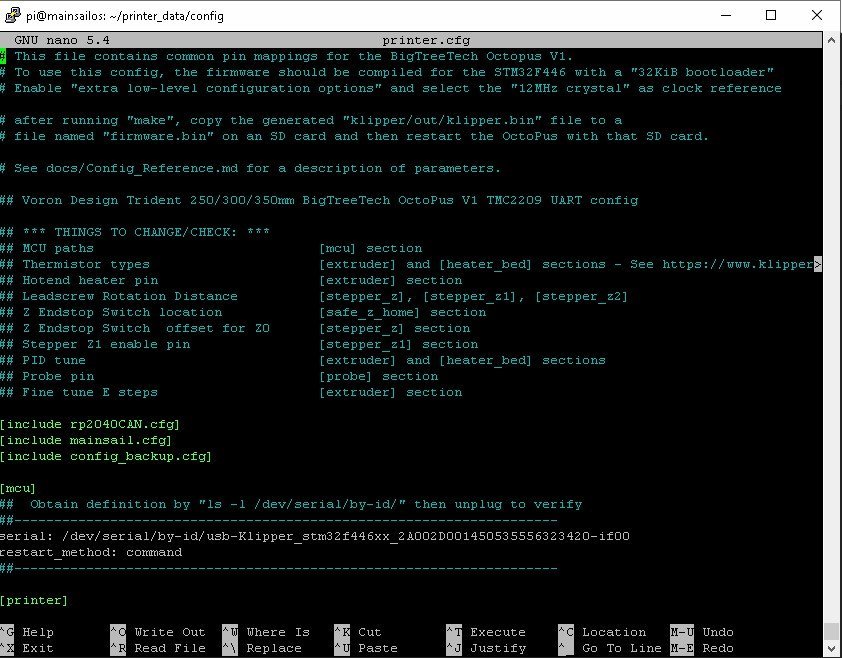
Task: Click the "To use this config" comment line
Action: click(387, 72)
